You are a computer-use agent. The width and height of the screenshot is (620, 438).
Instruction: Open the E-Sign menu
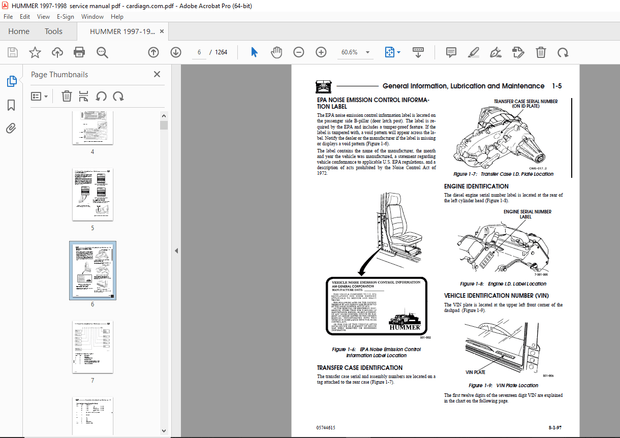tap(65, 17)
